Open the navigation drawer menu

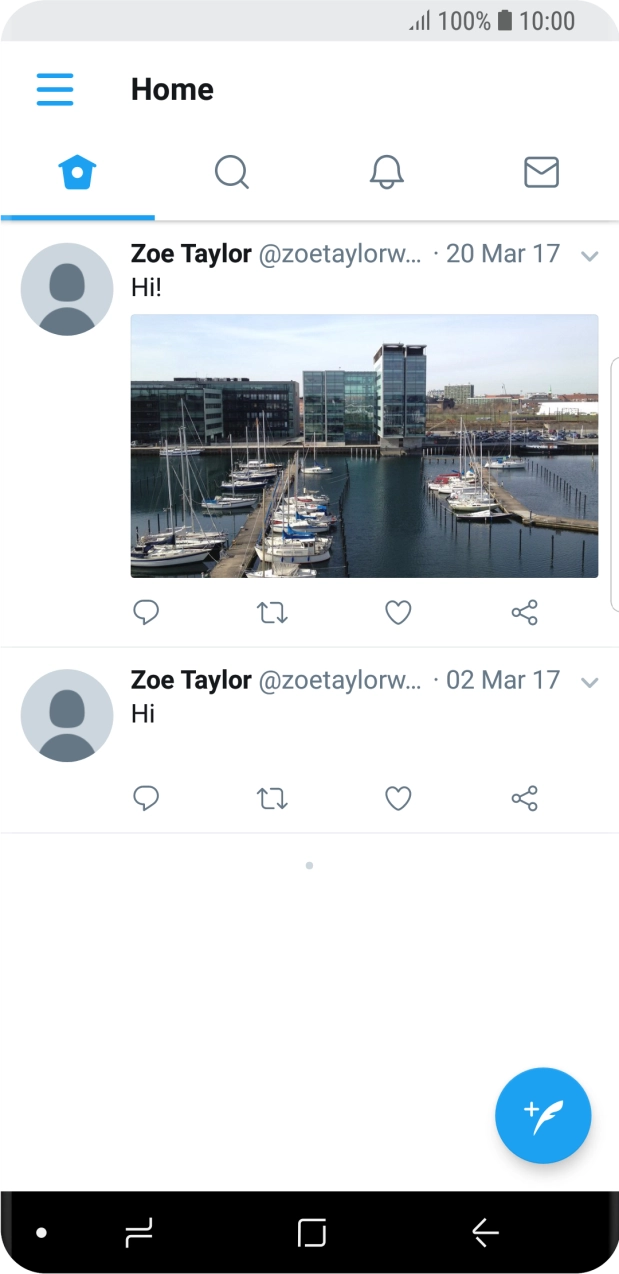click(55, 89)
